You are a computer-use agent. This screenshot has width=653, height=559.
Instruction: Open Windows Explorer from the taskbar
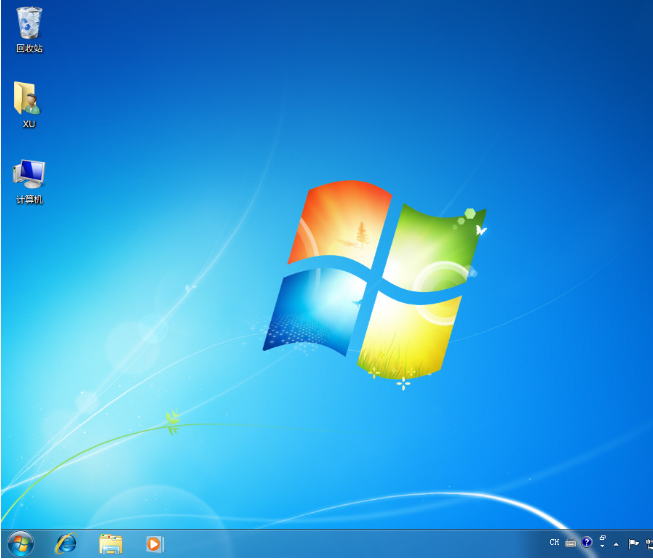pos(111,544)
